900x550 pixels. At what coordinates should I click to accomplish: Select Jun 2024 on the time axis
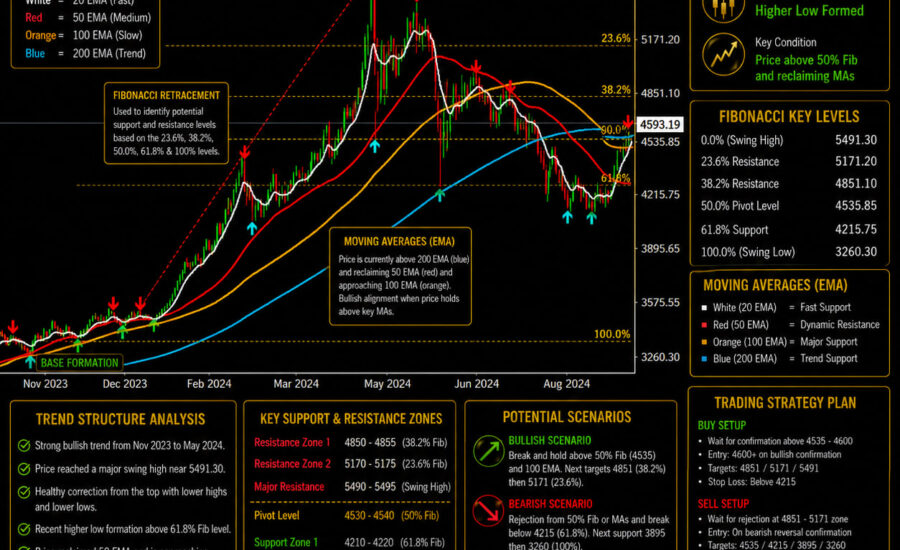point(476,384)
